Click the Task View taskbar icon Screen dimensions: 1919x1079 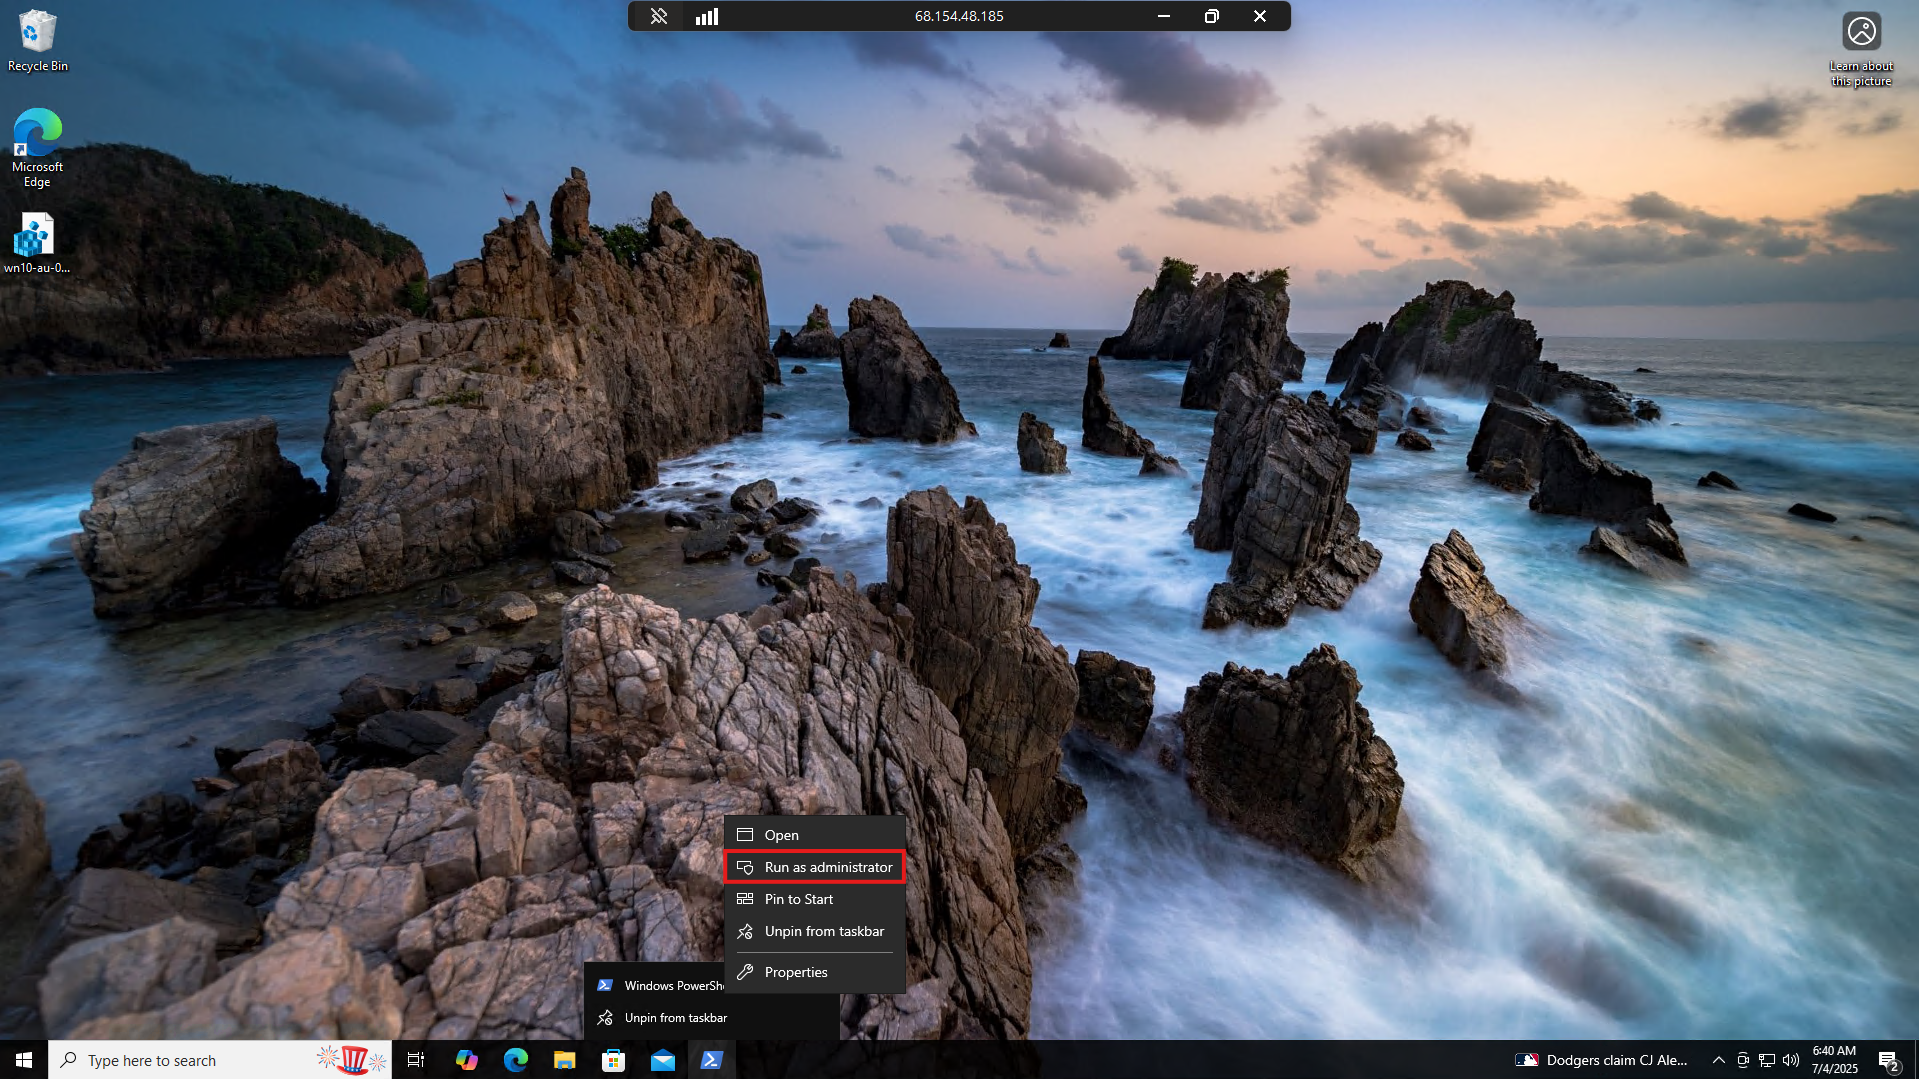(x=416, y=1060)
